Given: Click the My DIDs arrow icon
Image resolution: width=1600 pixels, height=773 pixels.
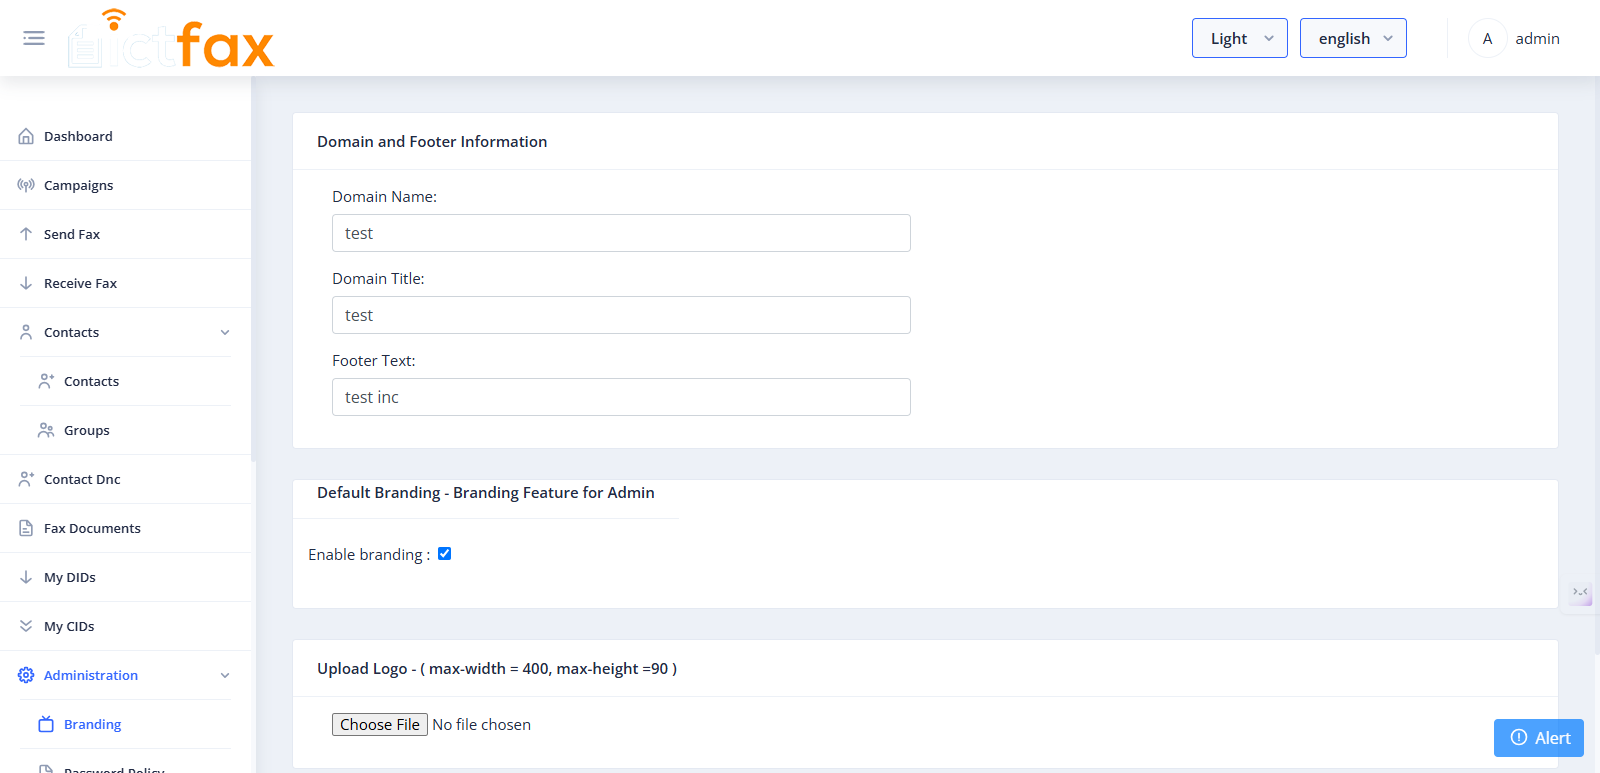Looking at the screenshot, I should [x=26, y=577].
